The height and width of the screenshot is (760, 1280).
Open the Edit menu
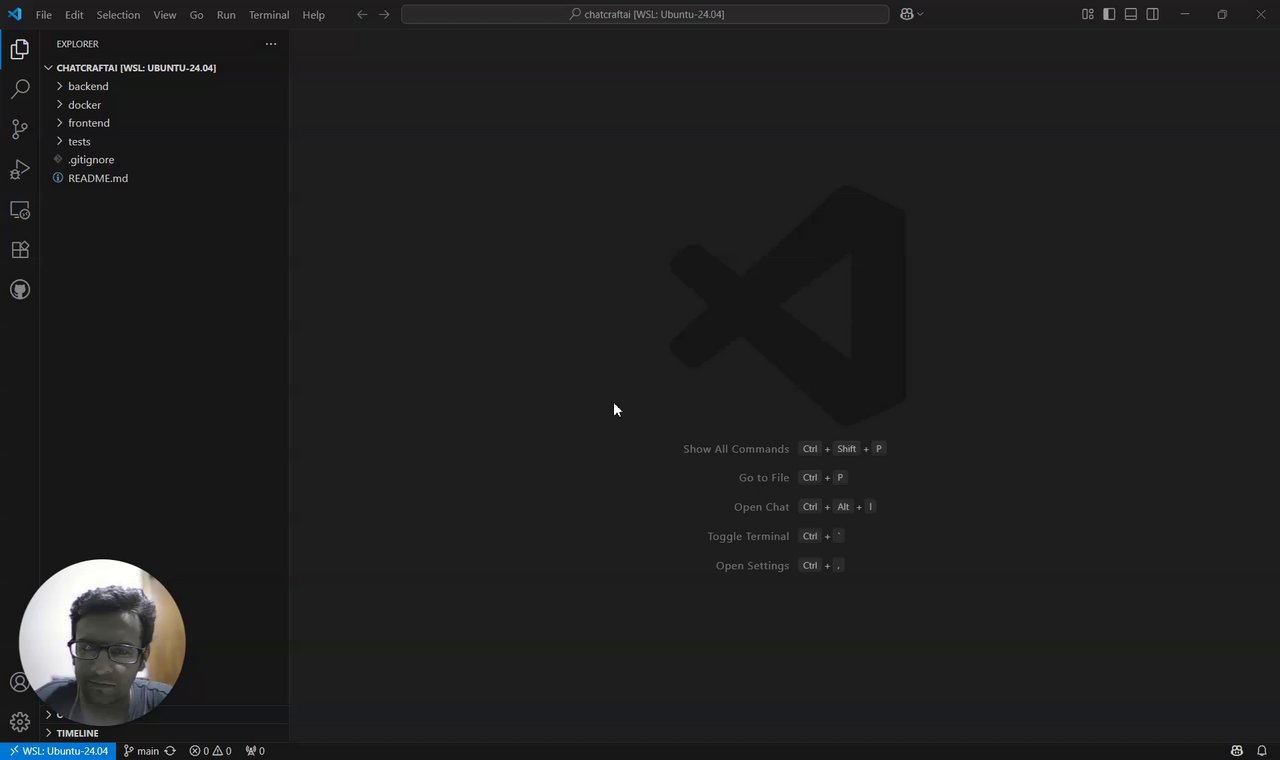click(x=74, y=15)
